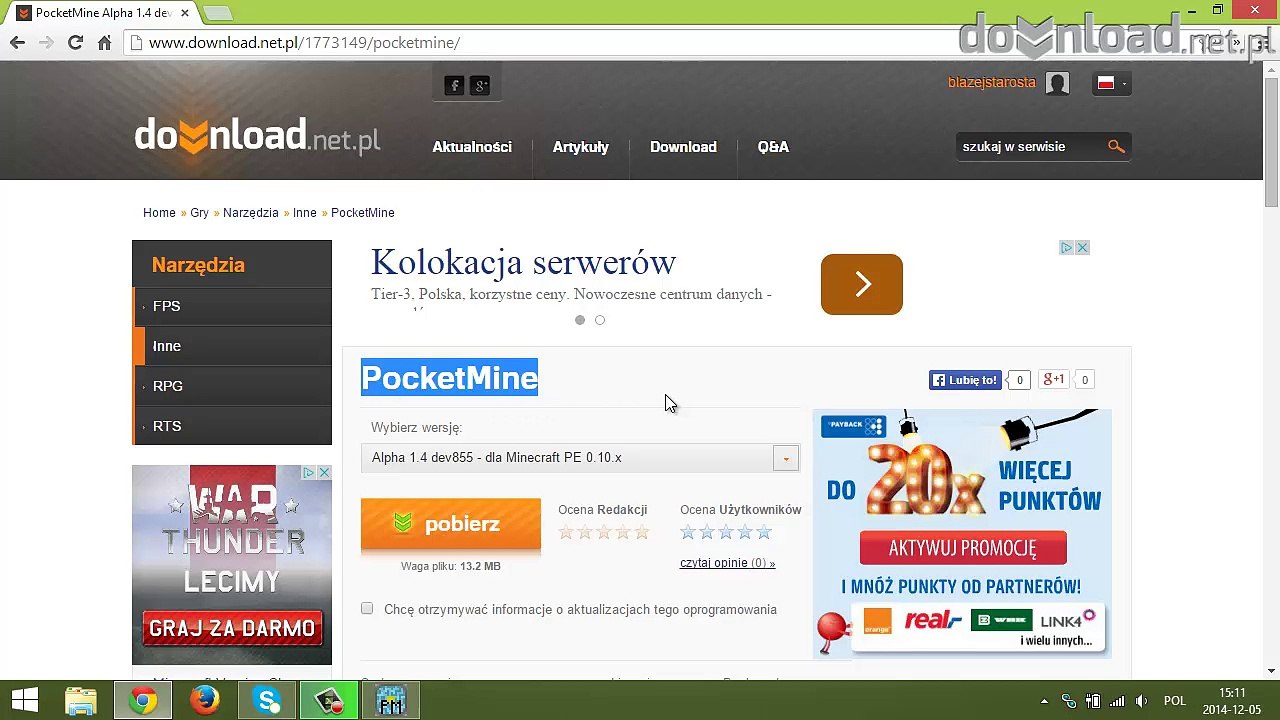Click the Google +1 button

tap(1053, 380)
